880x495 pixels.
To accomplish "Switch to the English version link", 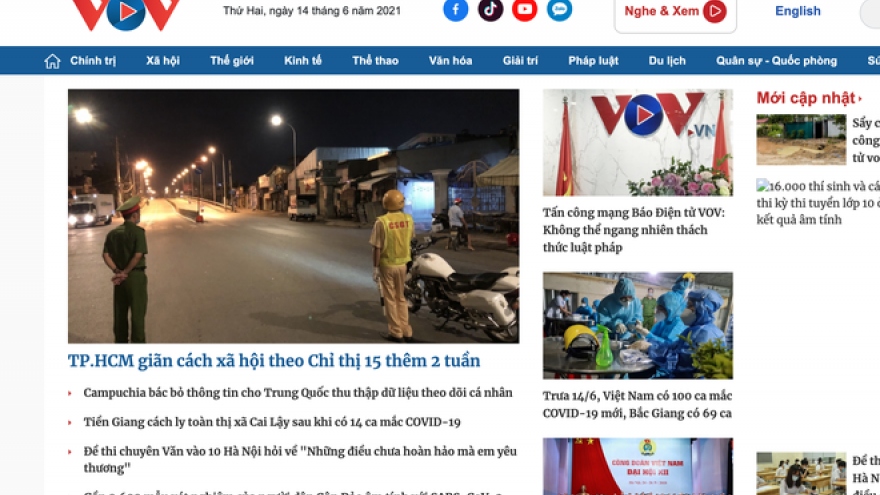I will 798,11.
